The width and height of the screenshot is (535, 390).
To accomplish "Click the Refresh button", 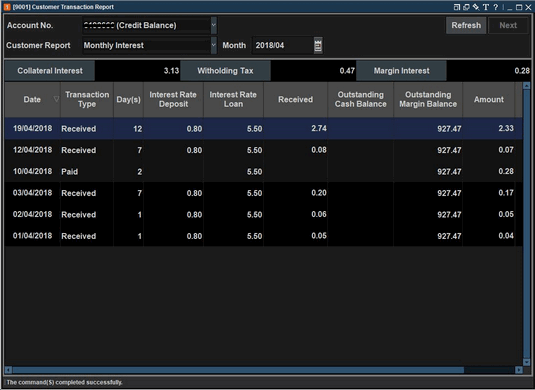I will [466, 25].
